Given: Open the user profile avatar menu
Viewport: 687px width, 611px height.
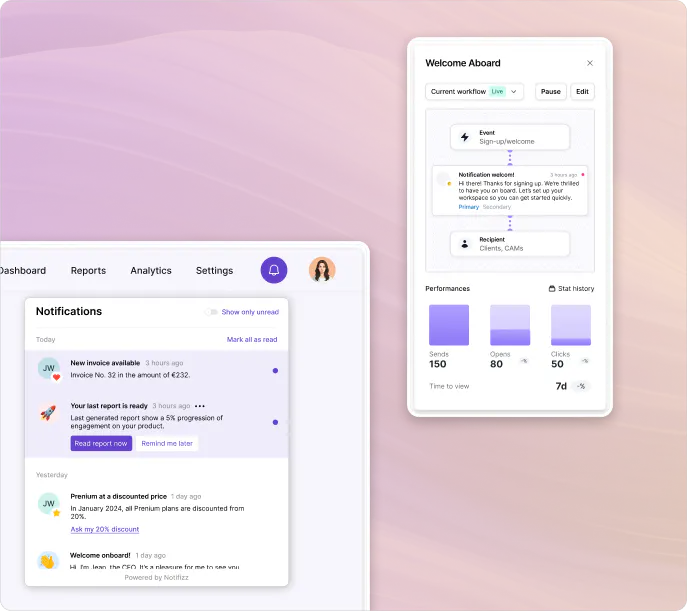Looking at the screenshot, I should [322, 270].
